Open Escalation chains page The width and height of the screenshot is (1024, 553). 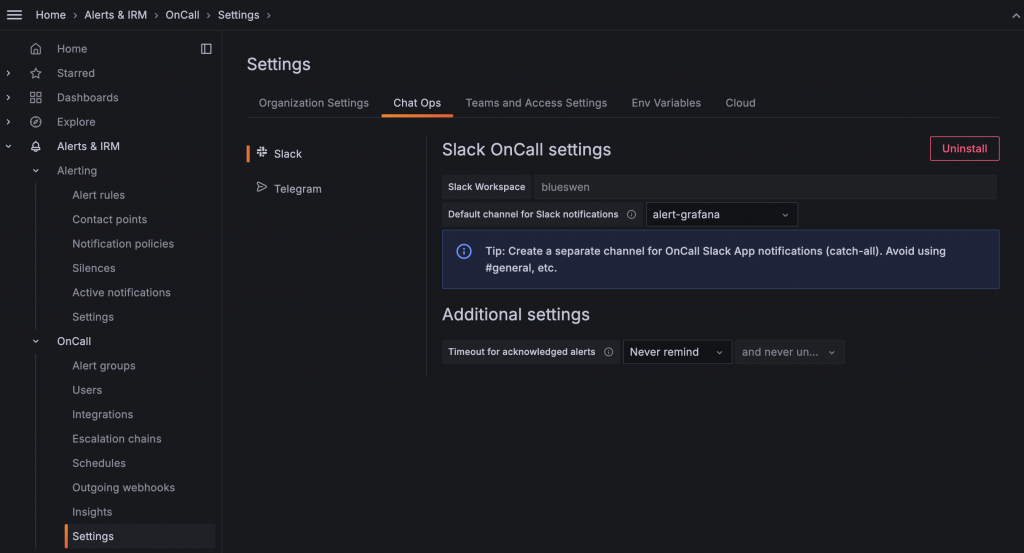(x=117, y=439)
